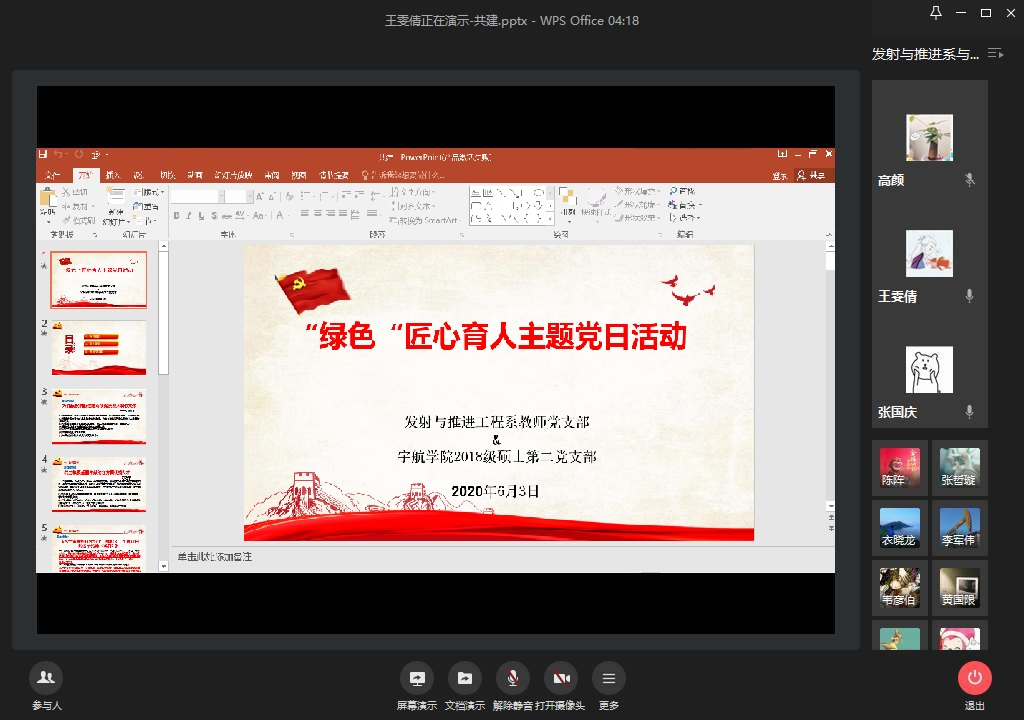Collapse the participant sidebar list icon
Image resolution: width=1024 pixels, height=723 pixels.
(x=995, y=53)
